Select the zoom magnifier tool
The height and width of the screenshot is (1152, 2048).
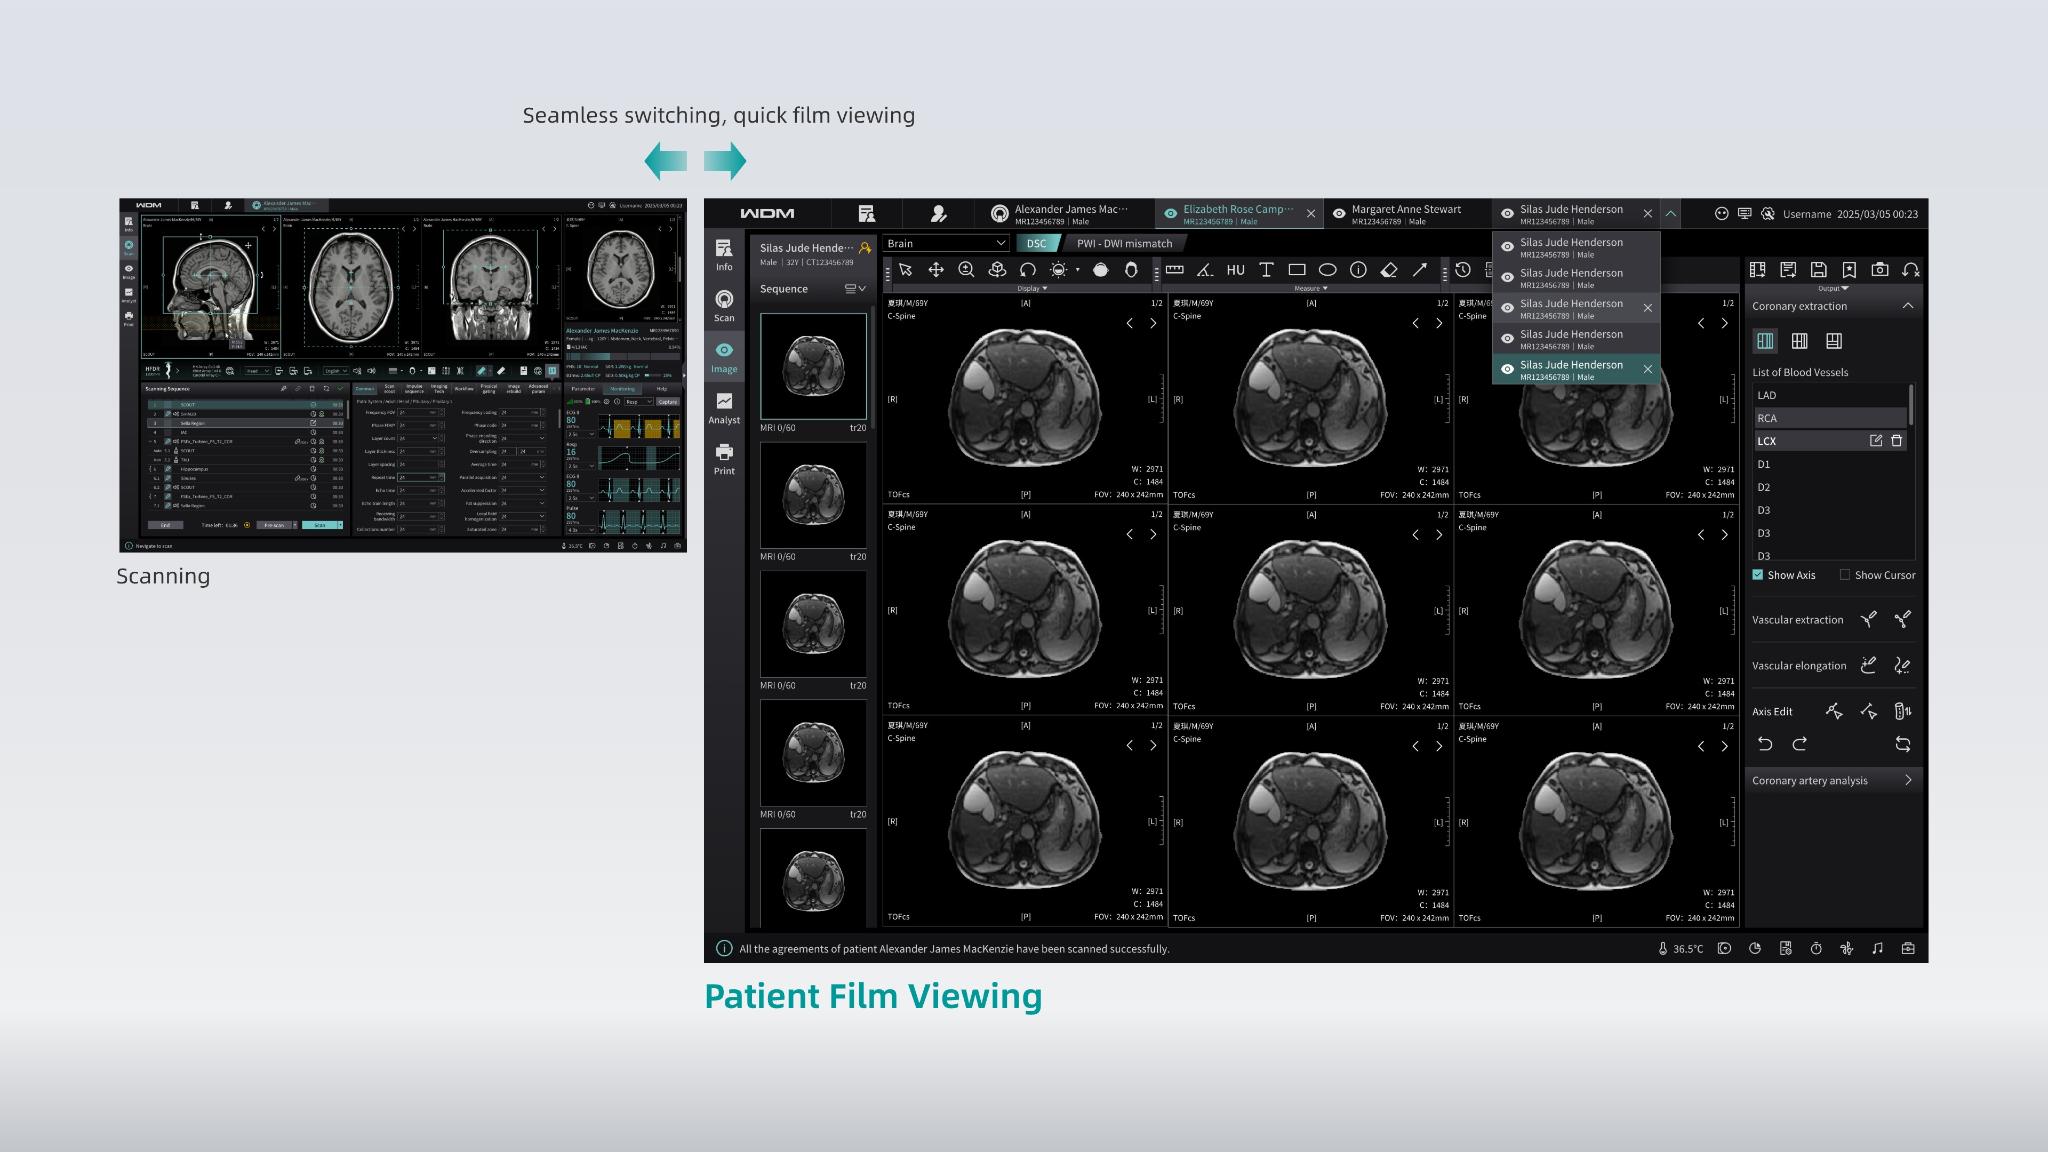966,270
